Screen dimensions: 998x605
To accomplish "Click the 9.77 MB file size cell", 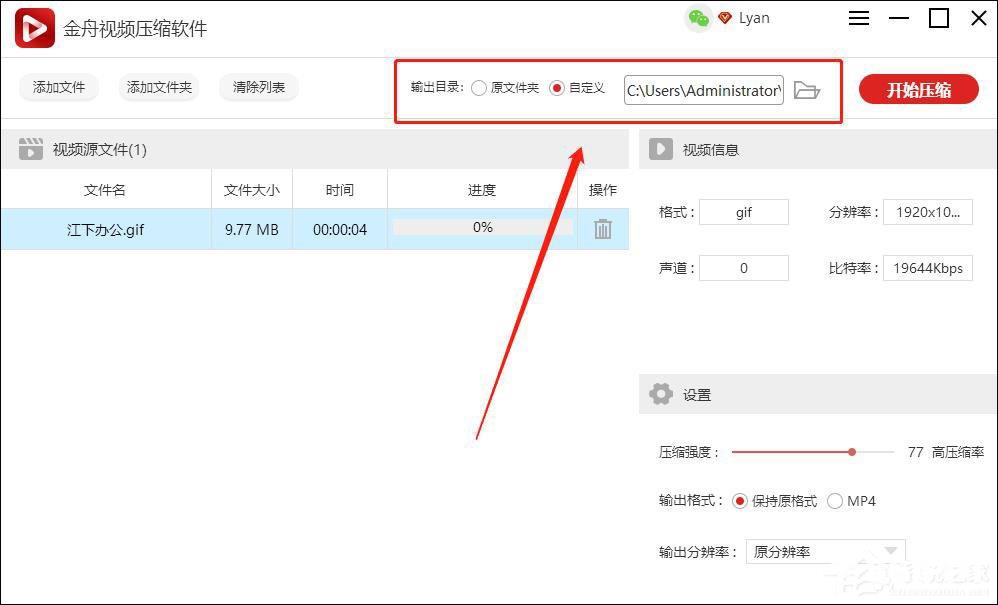I will (x=251, y=230).
